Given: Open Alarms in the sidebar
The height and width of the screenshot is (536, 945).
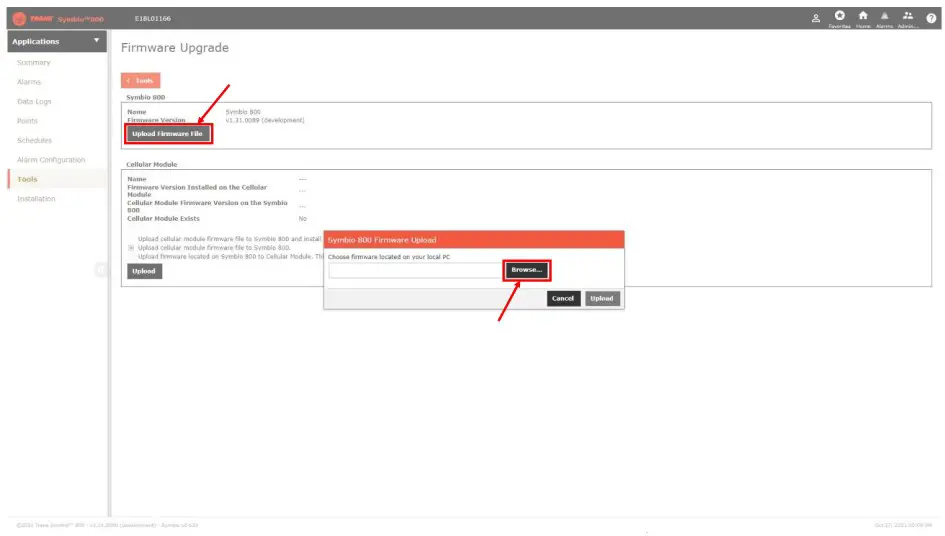Looking at the screenshot, I should [x=29, y=82].
